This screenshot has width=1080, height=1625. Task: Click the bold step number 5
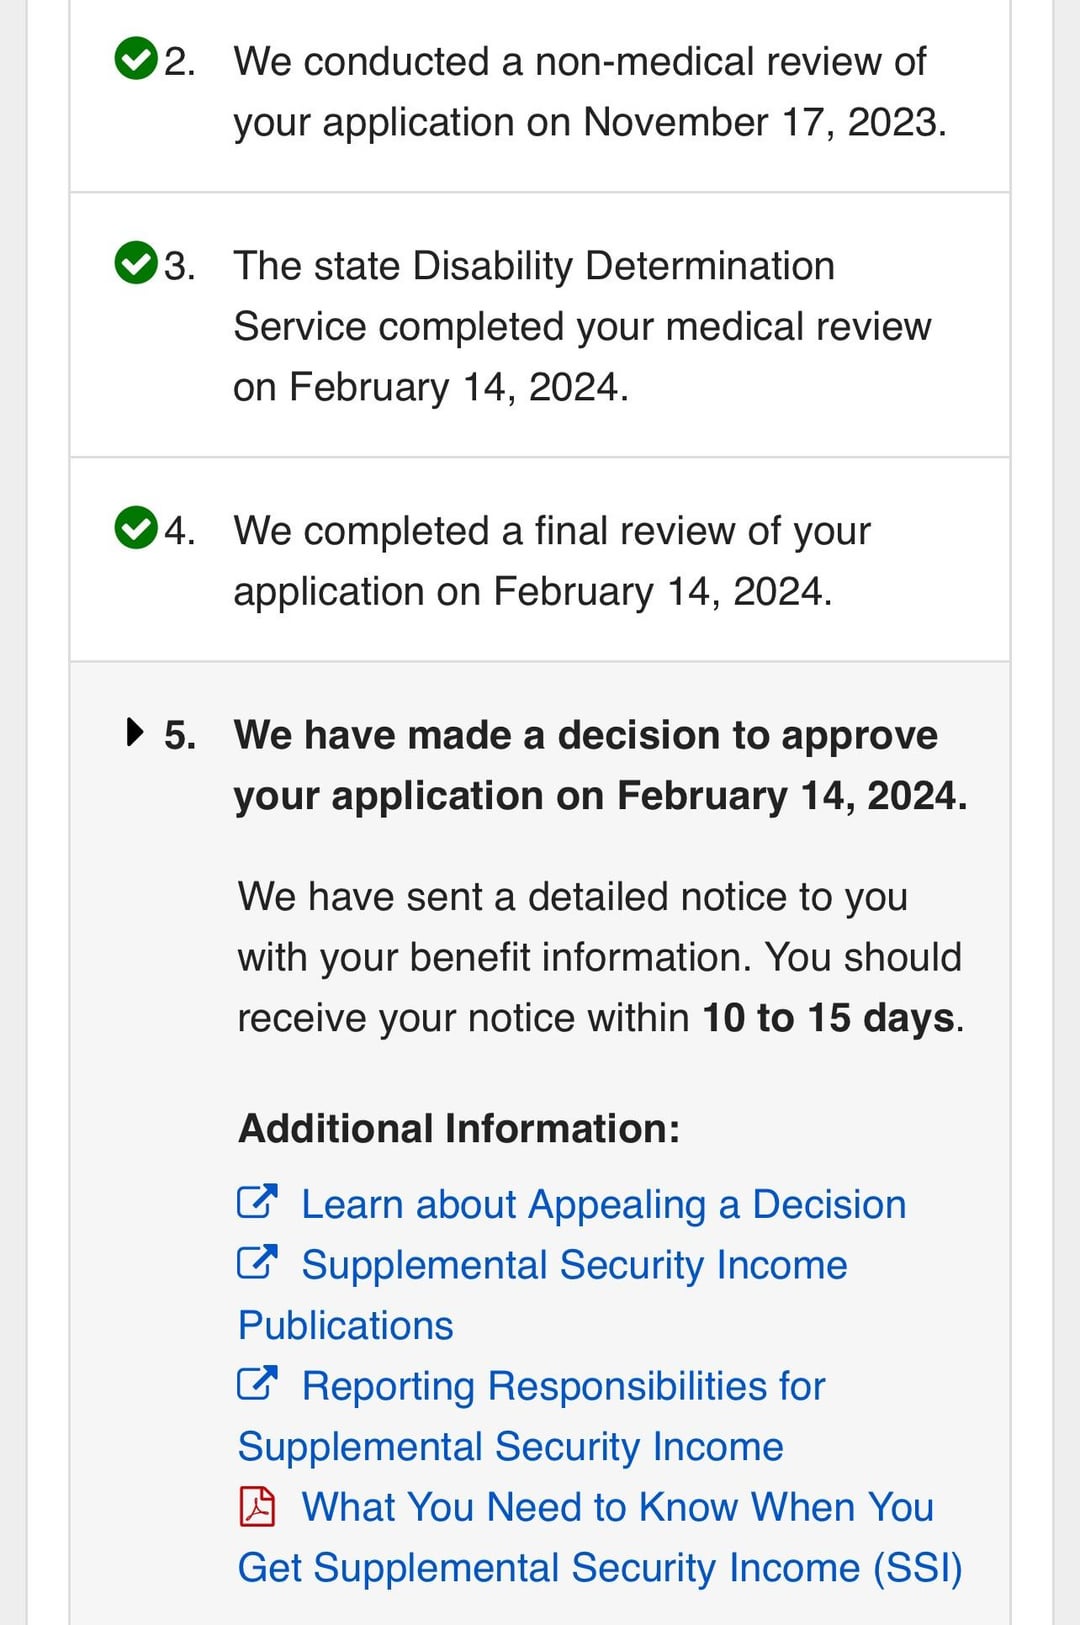click(x=180, y=735)
